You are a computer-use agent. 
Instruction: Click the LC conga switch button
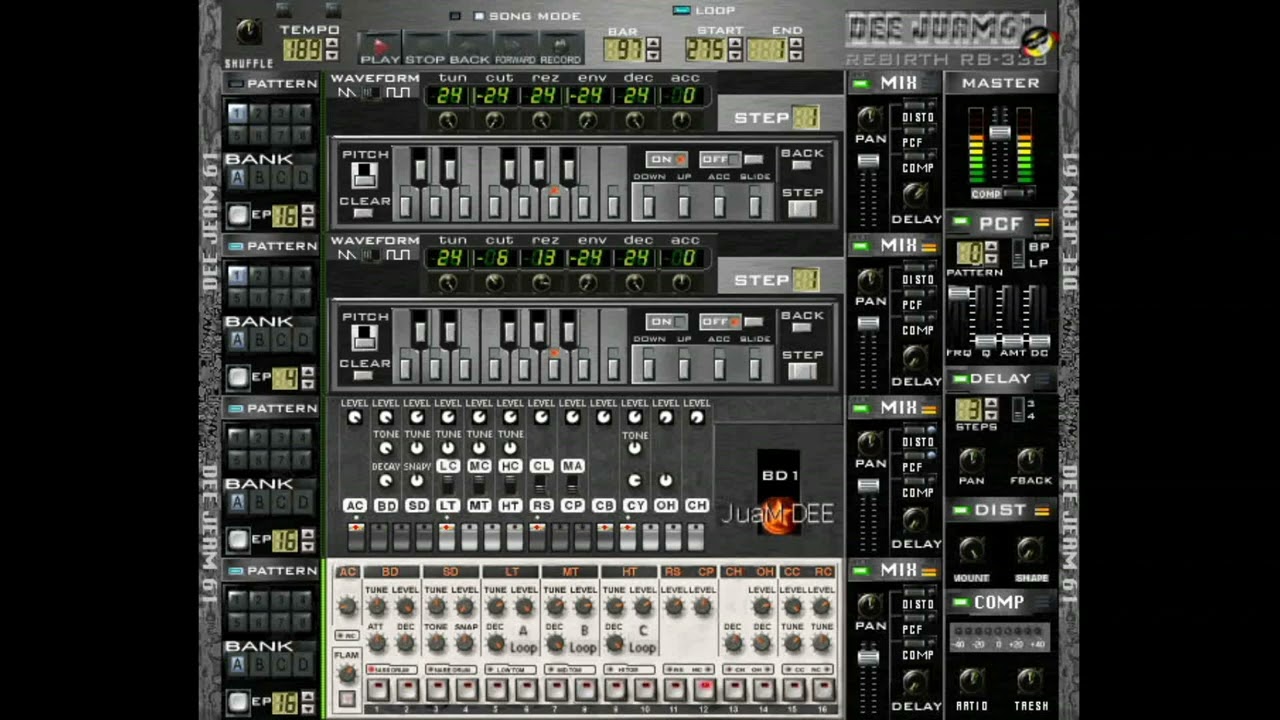pos(448,466)
